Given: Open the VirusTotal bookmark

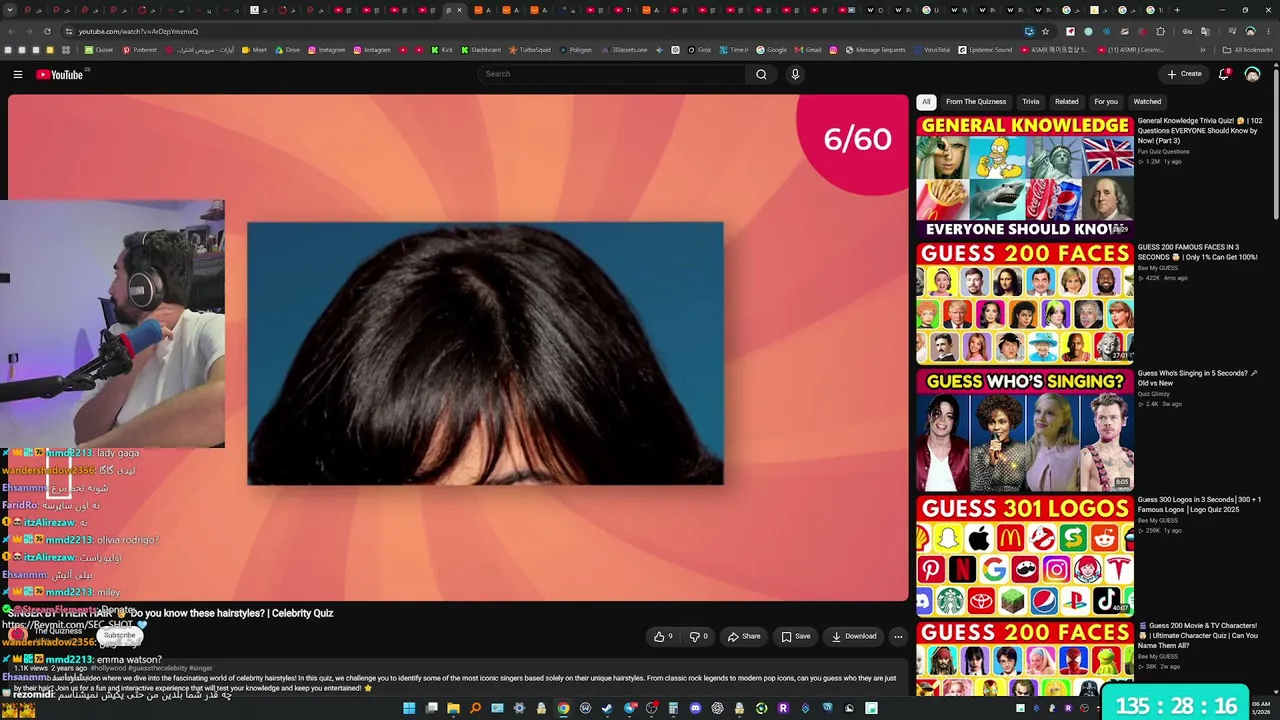Looking at the screenshot, I should (931, 50).
